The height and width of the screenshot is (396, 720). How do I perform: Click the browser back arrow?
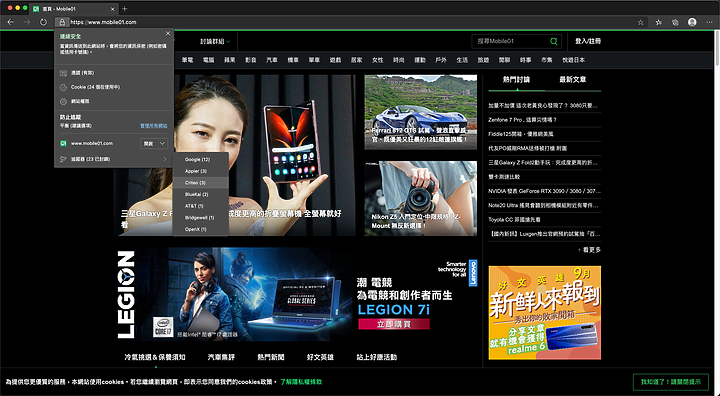(x=11, y=22)
